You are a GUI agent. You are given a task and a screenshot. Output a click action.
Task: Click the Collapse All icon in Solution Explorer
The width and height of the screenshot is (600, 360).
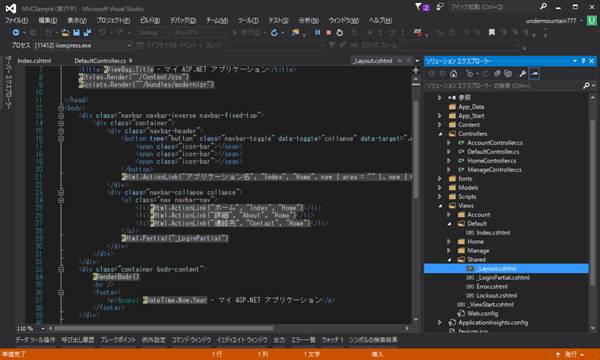click(497, 73)
